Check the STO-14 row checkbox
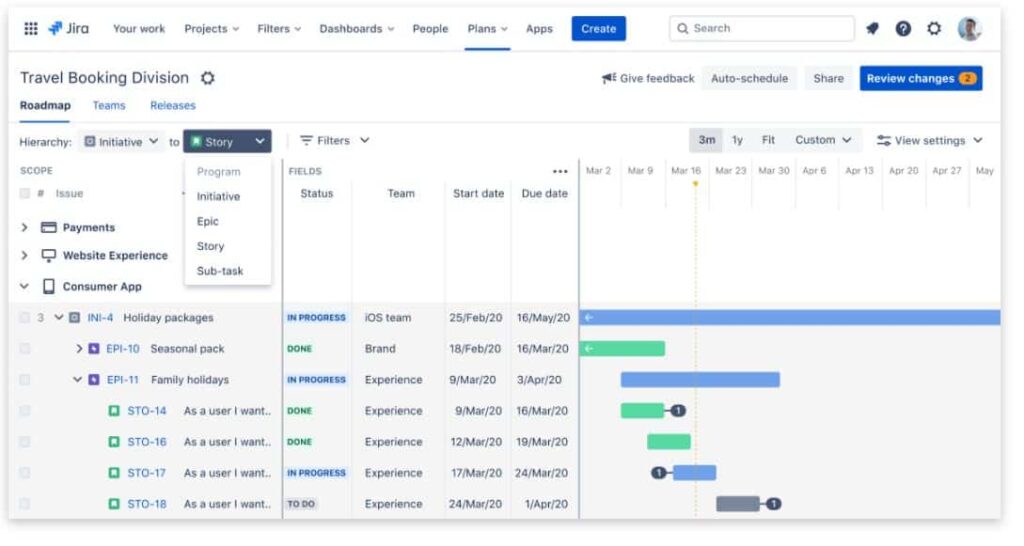1024x546 pixels. coord(25,411)
